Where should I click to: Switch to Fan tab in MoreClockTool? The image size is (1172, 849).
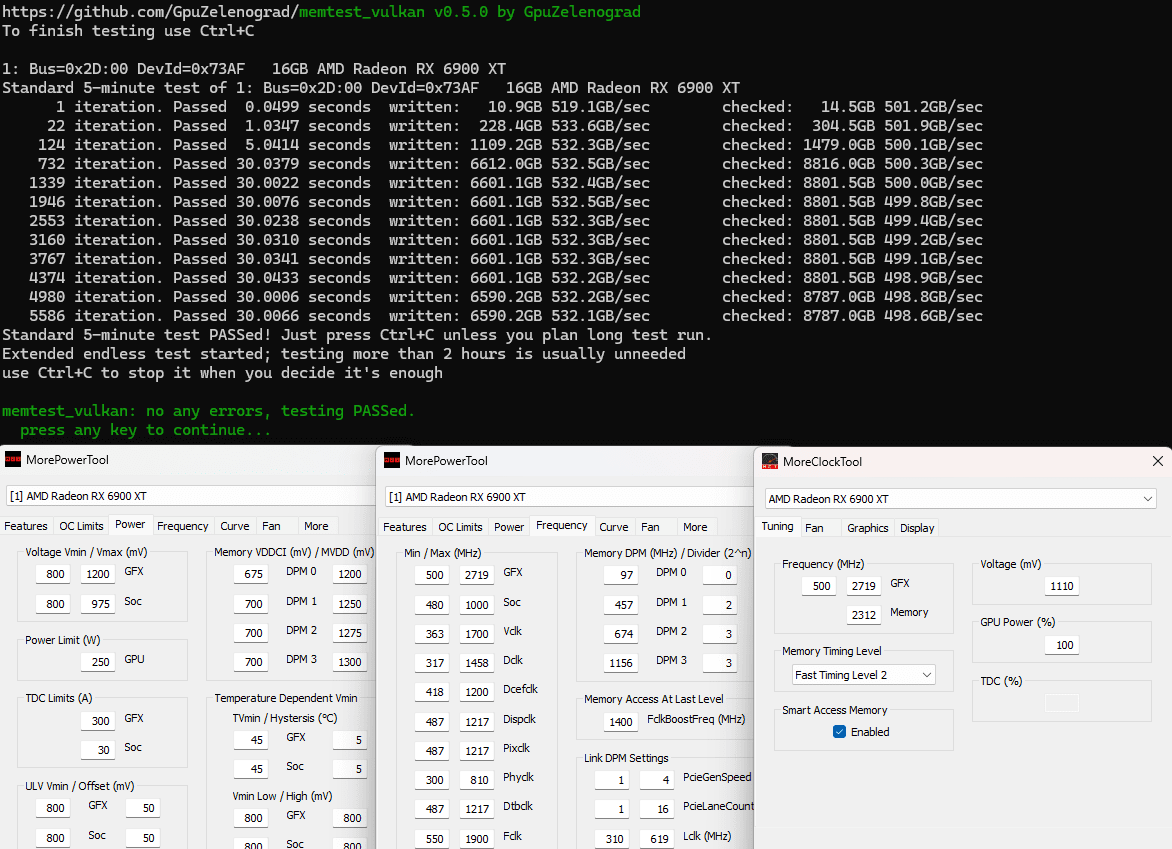click(815, 528)
